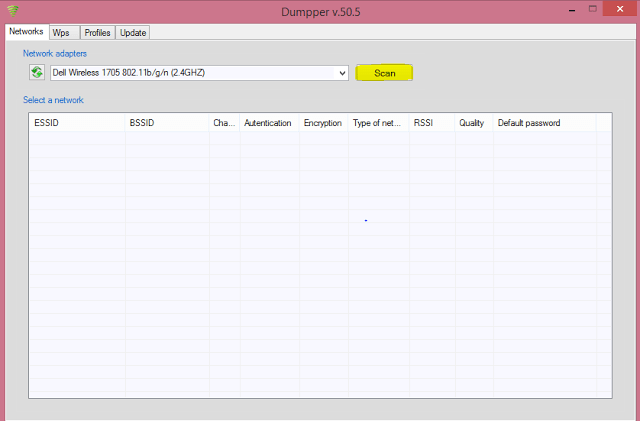Go to the Profiles tab
Viewport: 640px width, 421px height.
click(98, 33)
